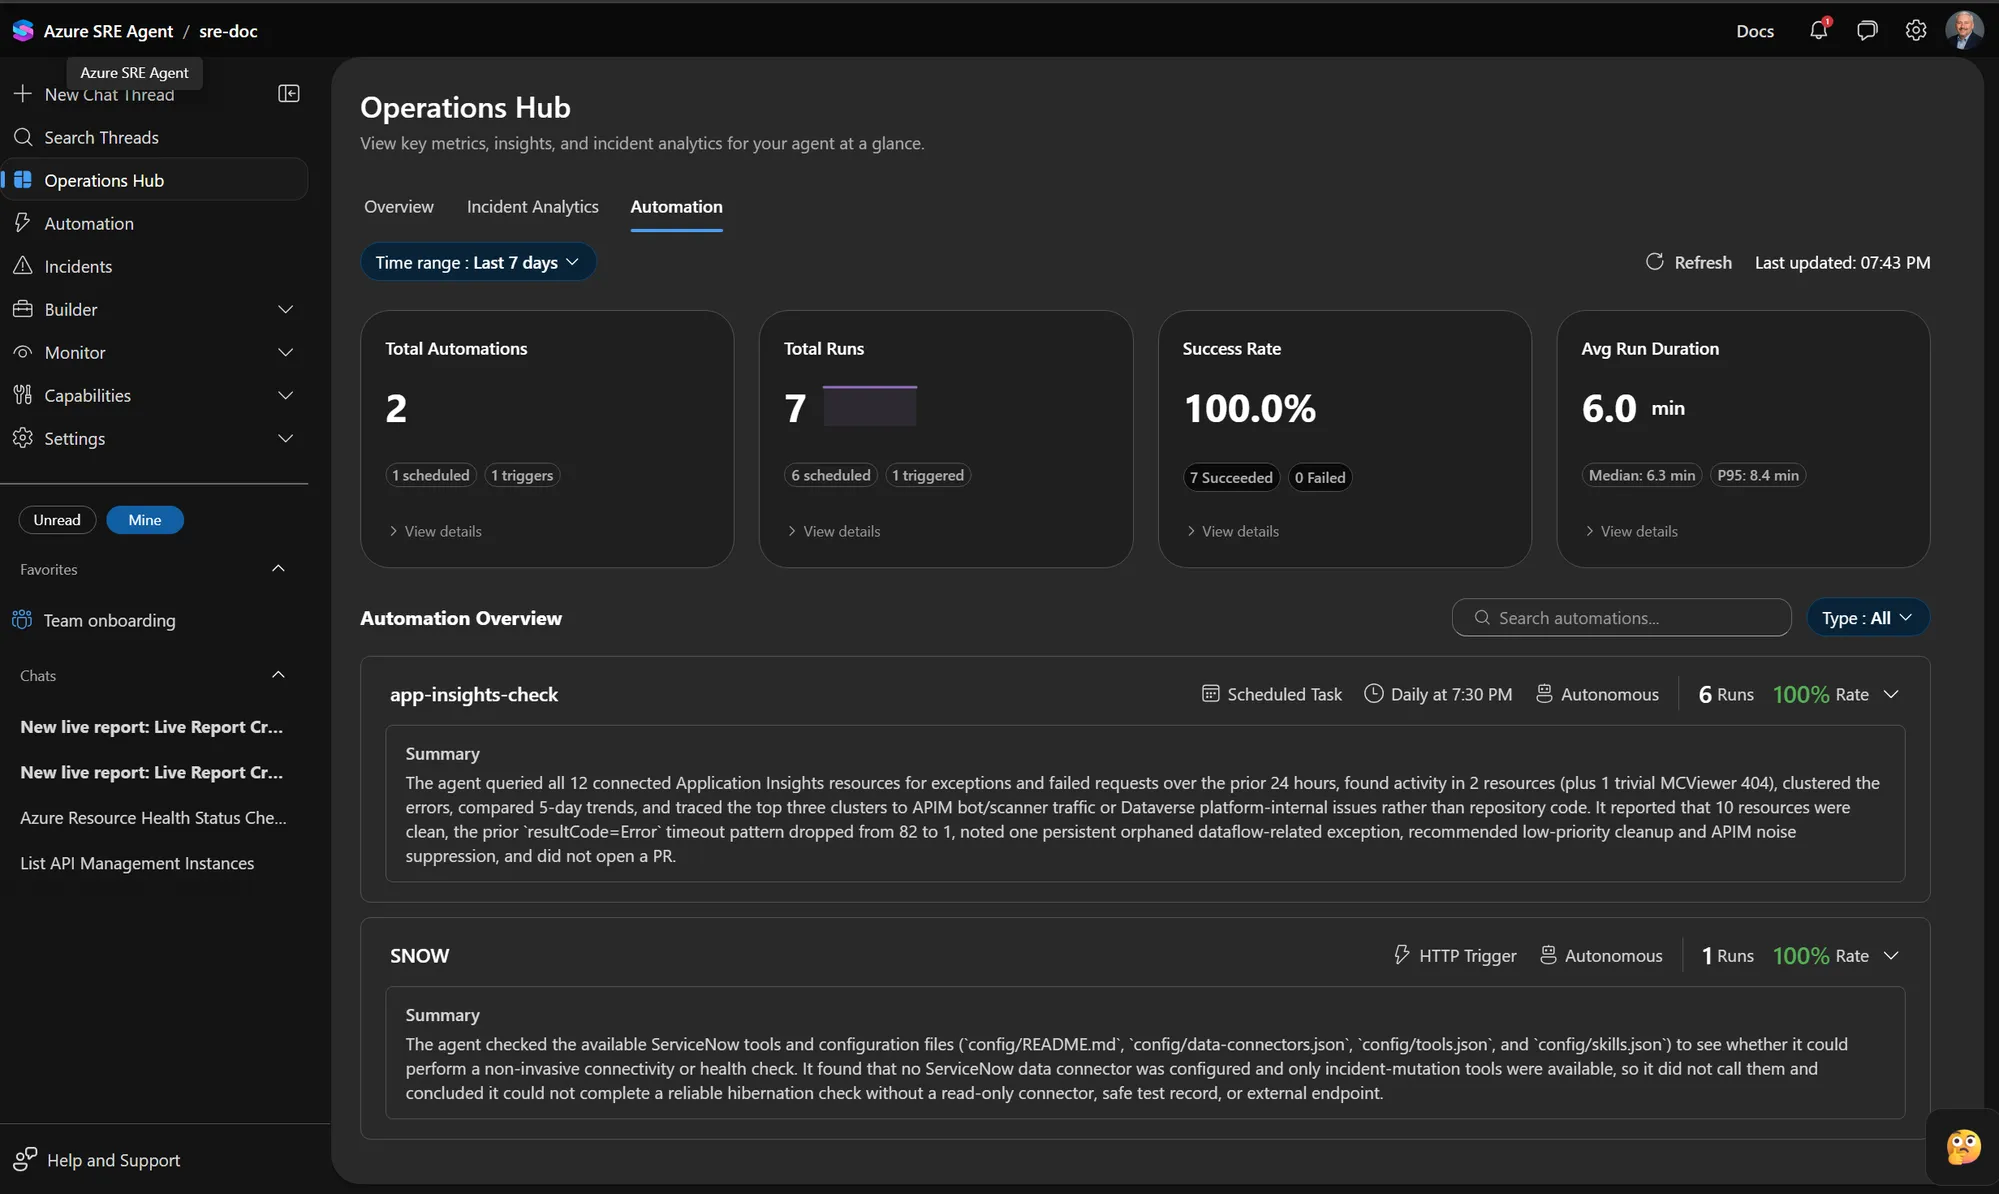This screenshot has height=1194, width=1999.
Task: Click the plus icon for New Chat Thread
Action: pyautogui.click(x=23, y=93)
